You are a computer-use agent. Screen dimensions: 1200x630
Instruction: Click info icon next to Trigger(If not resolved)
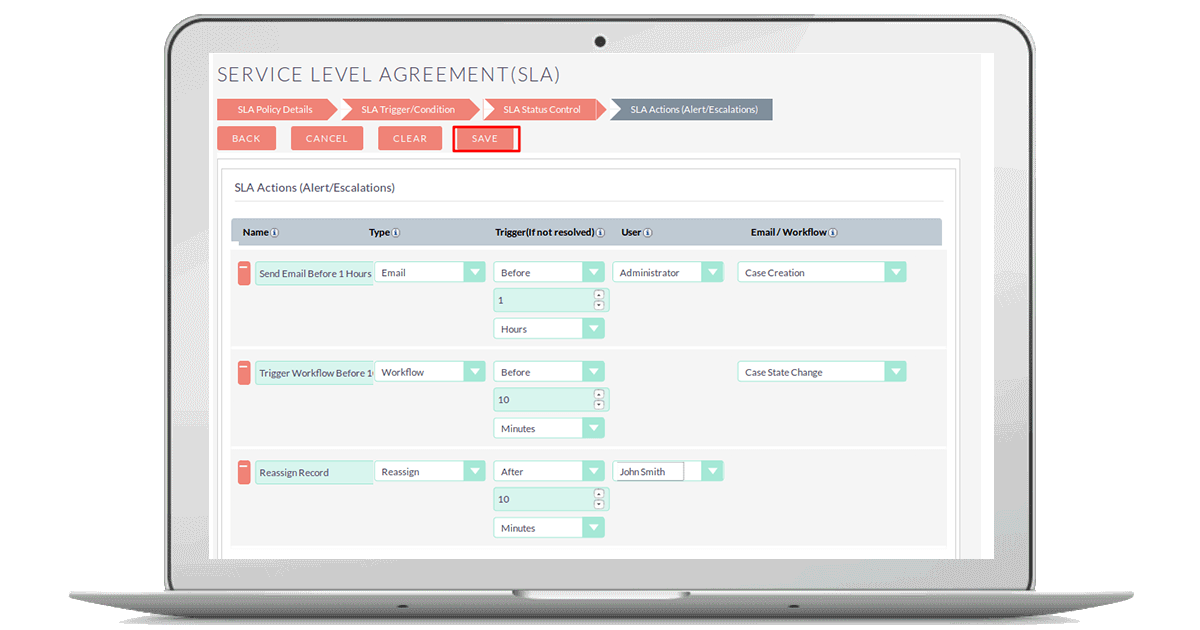601,233
